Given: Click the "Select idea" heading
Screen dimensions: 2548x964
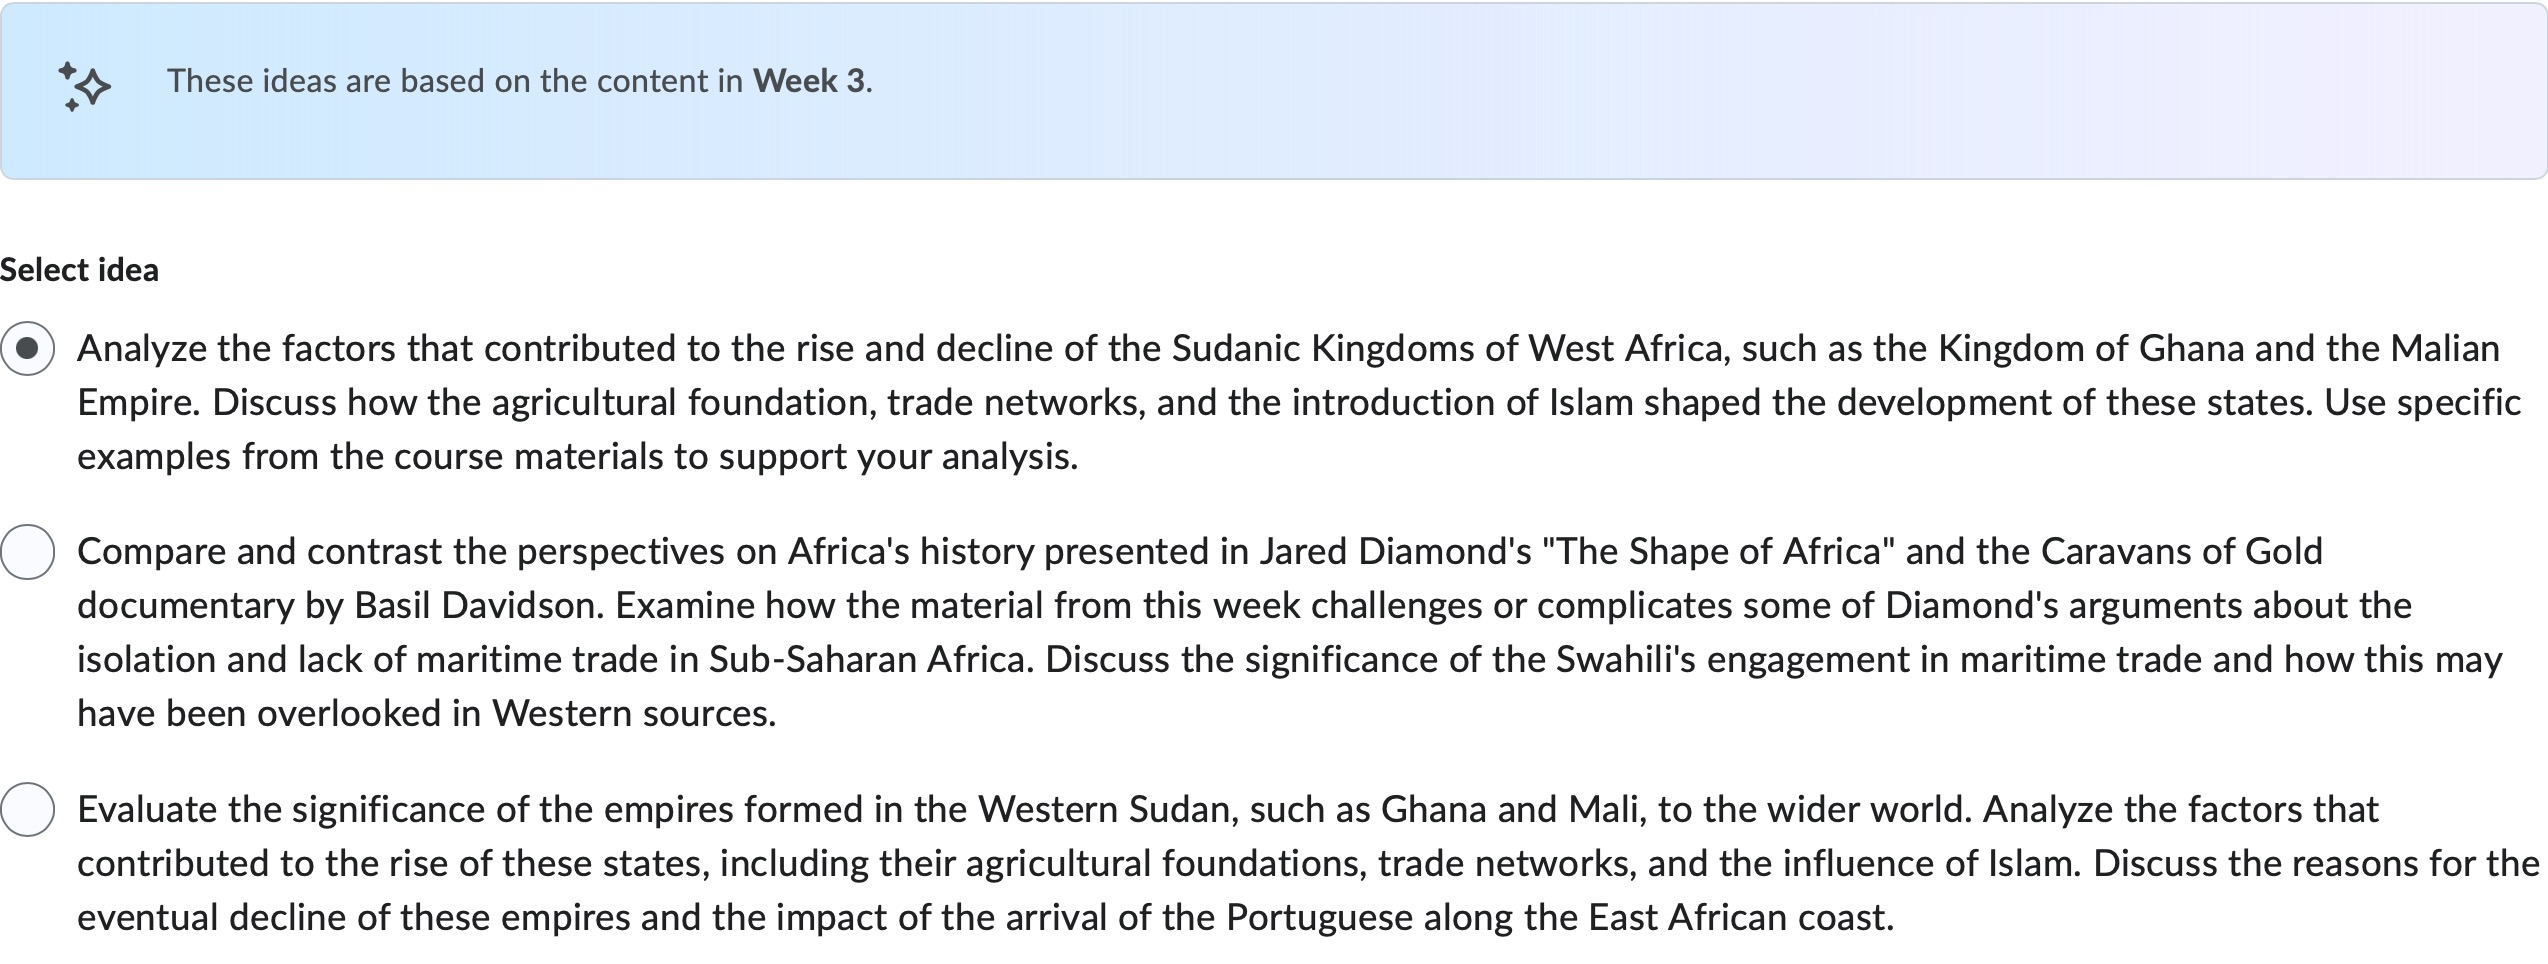Looking at the screenshot, I should click(x=79, y=270).
